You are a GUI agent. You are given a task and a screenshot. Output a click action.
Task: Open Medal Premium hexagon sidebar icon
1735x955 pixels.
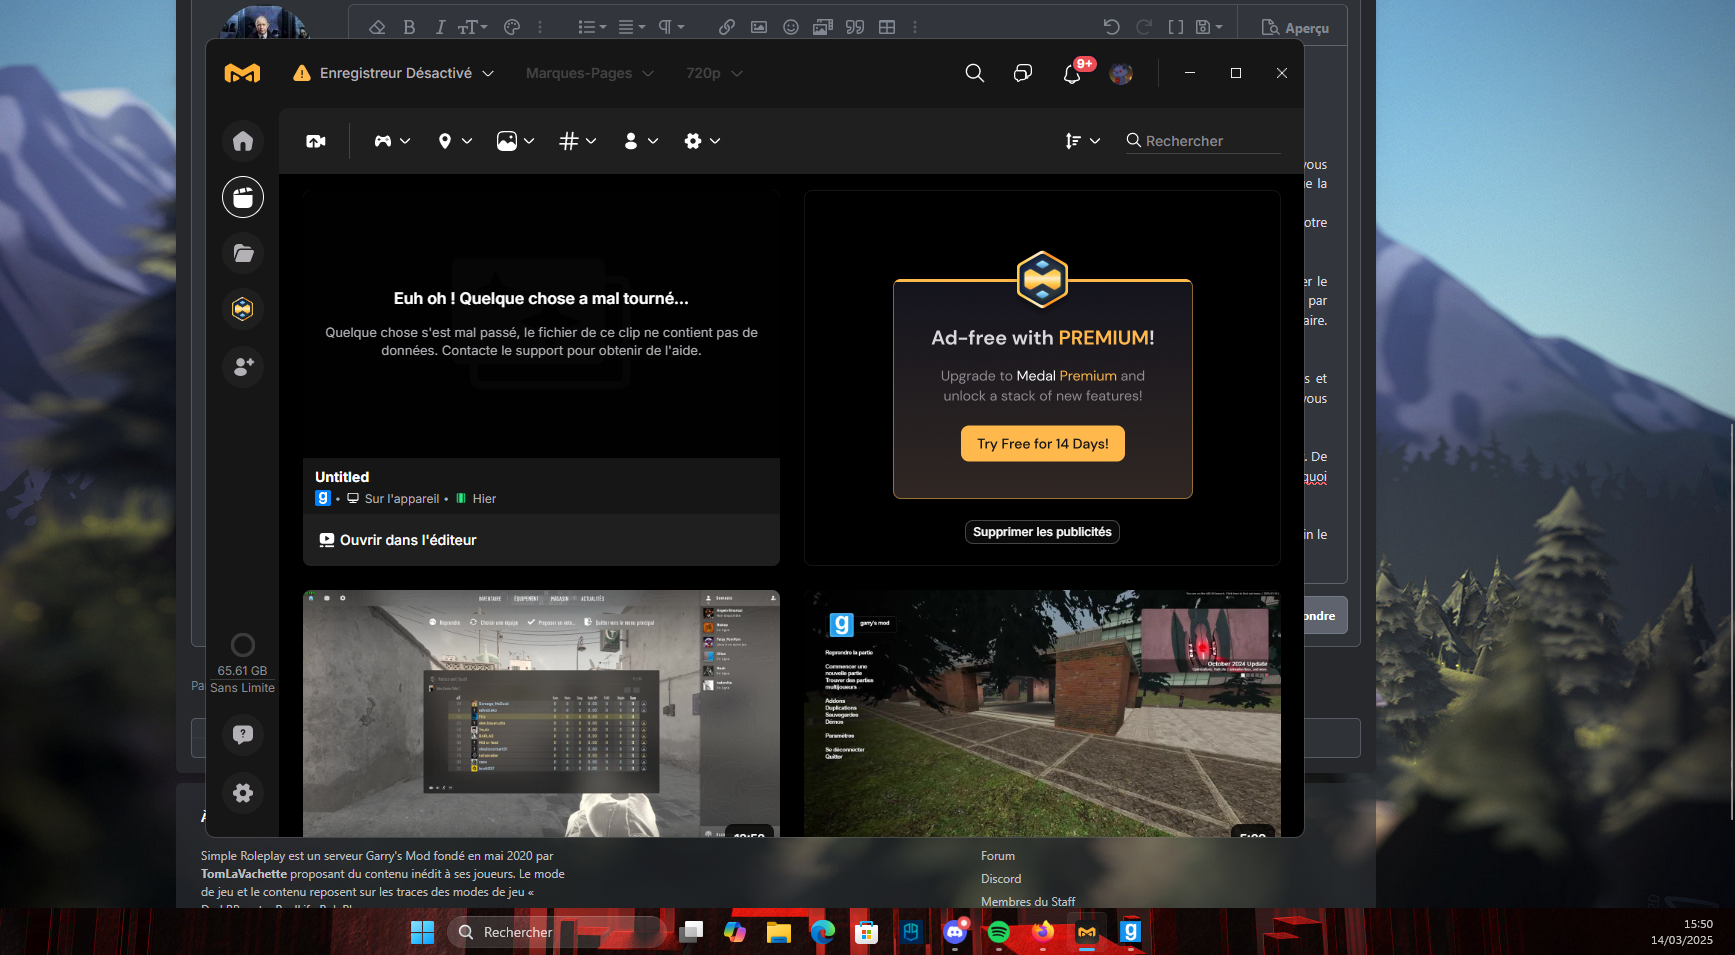243,309
